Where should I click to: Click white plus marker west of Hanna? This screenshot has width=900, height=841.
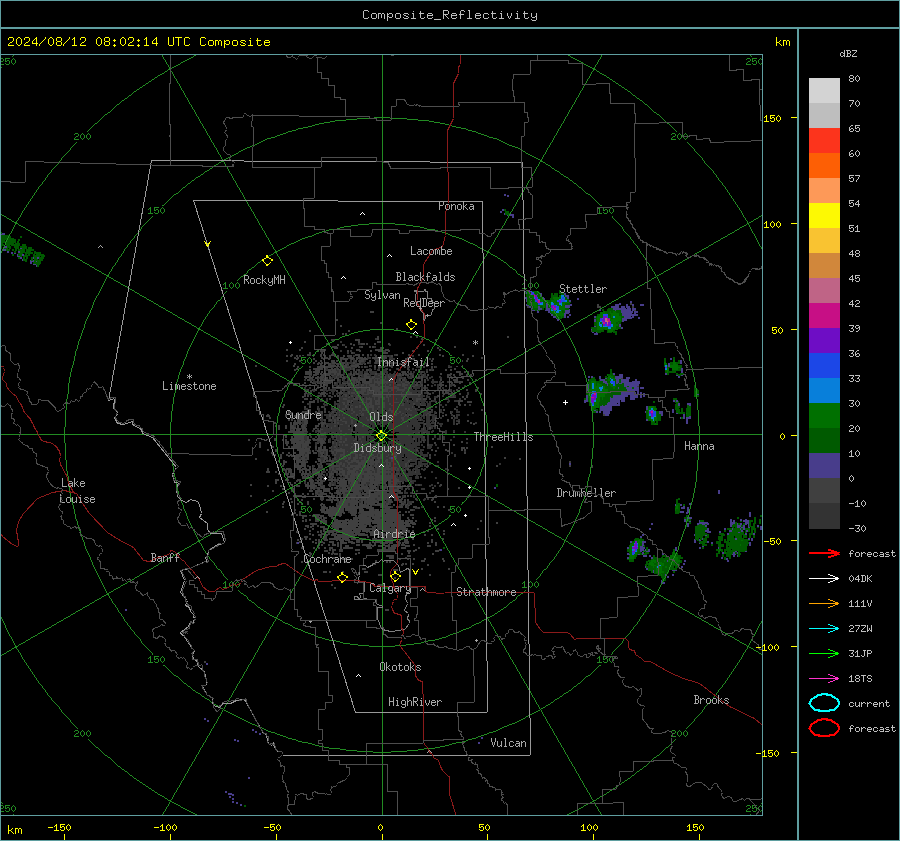(565, 402)
